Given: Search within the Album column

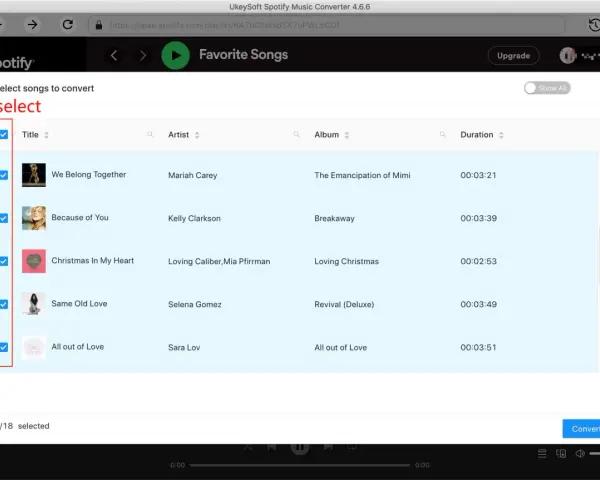Looking at the screenshot, I should [x=443, y=134].
